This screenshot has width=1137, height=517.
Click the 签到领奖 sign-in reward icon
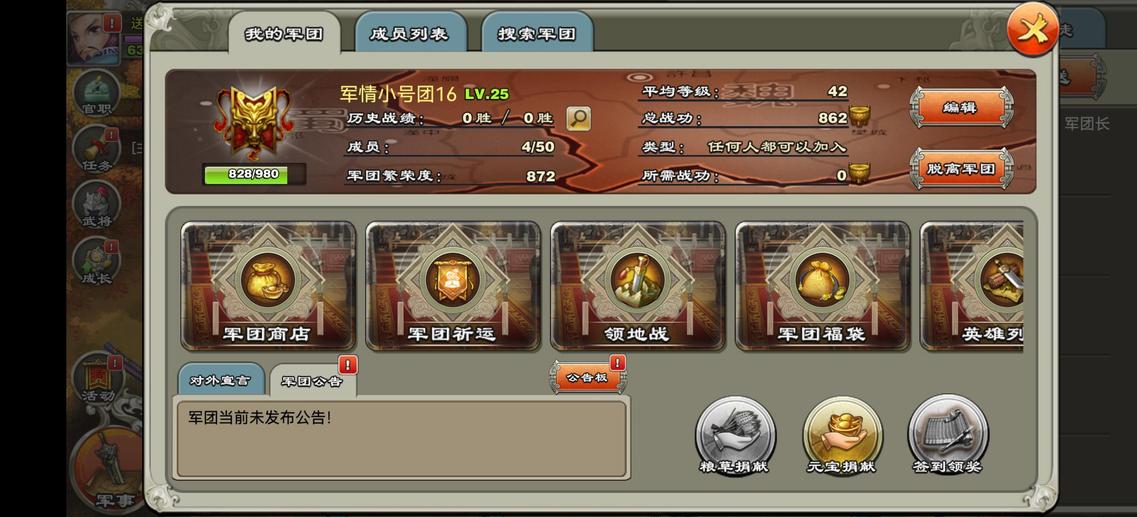(948, 435)
